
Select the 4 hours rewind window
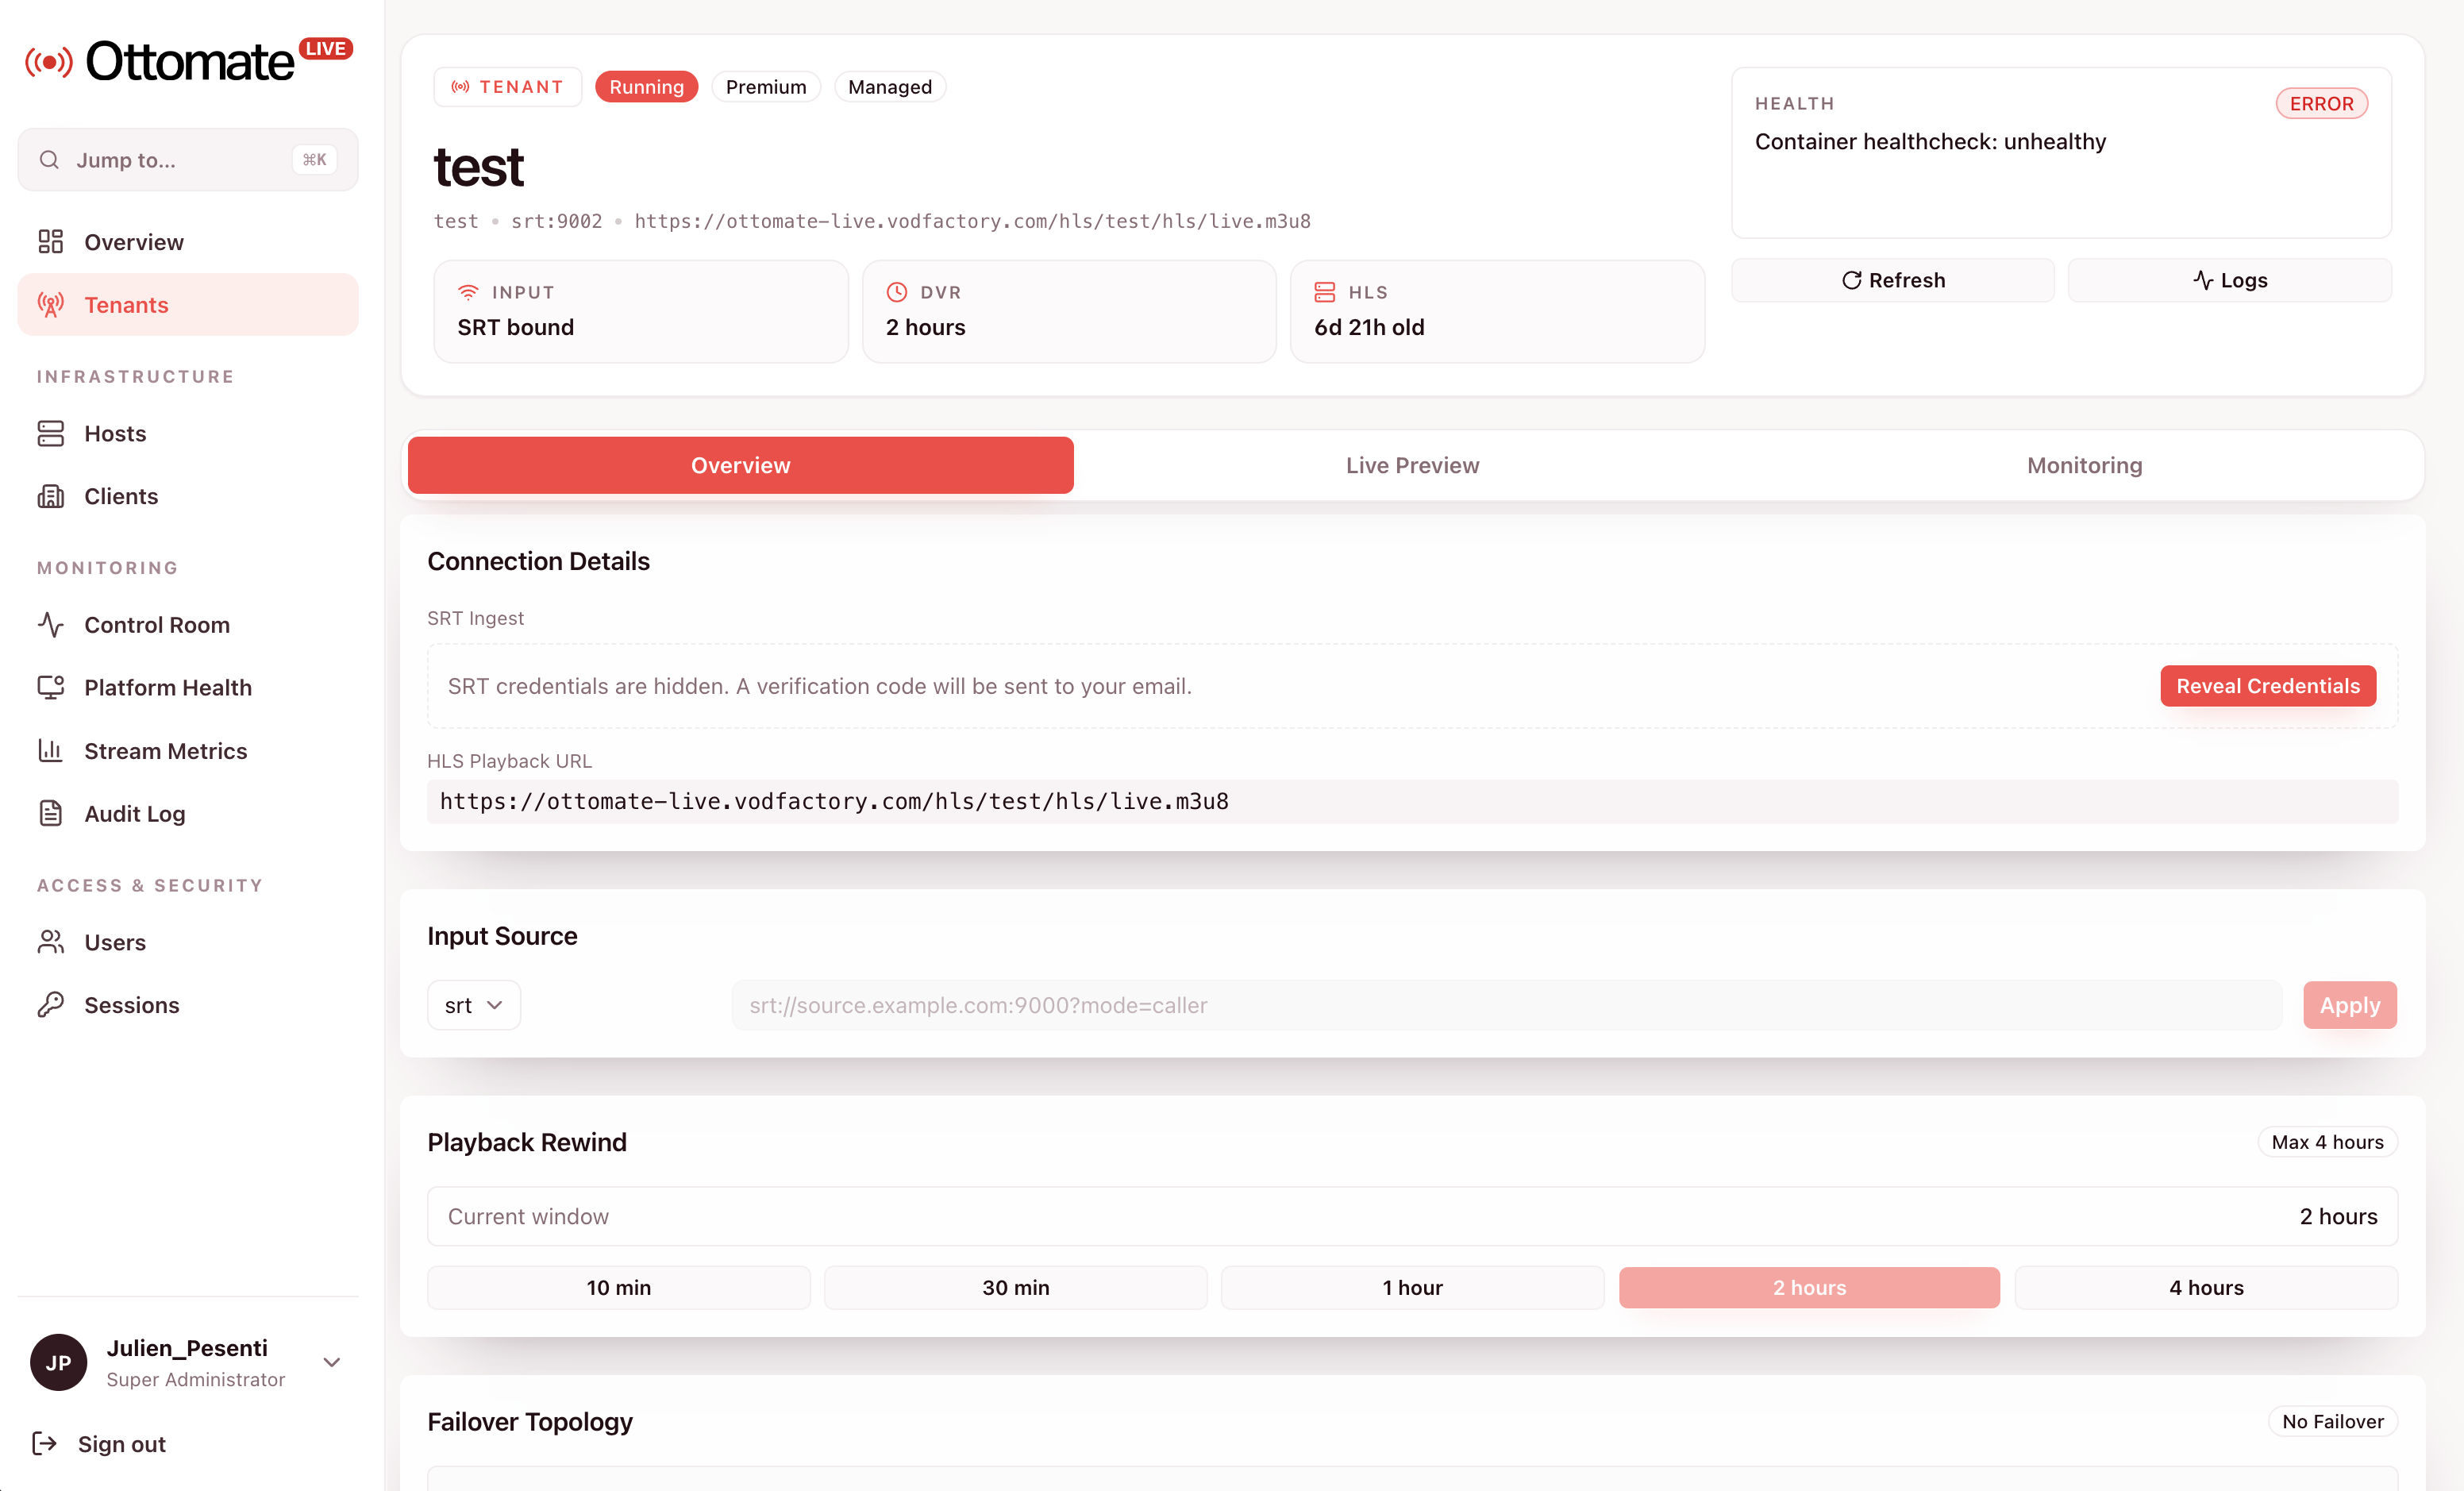2207,1288
